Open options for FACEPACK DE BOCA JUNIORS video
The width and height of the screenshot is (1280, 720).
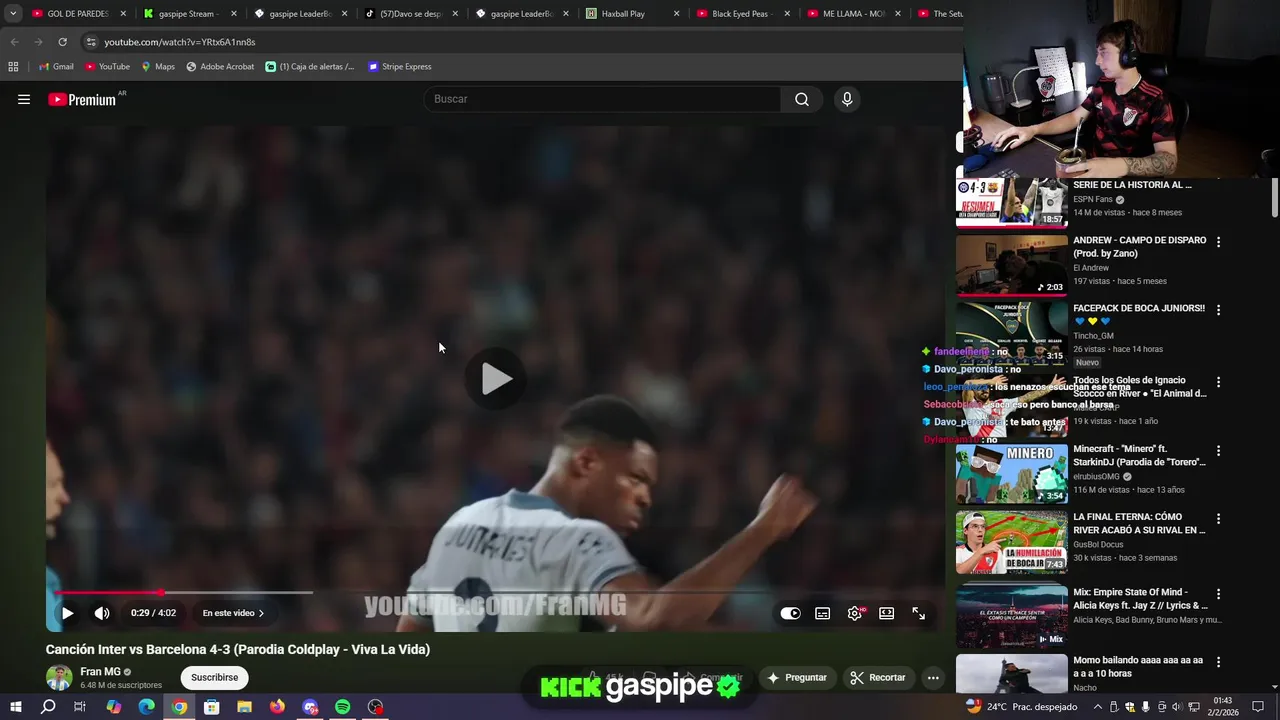tap(1218, 310)
